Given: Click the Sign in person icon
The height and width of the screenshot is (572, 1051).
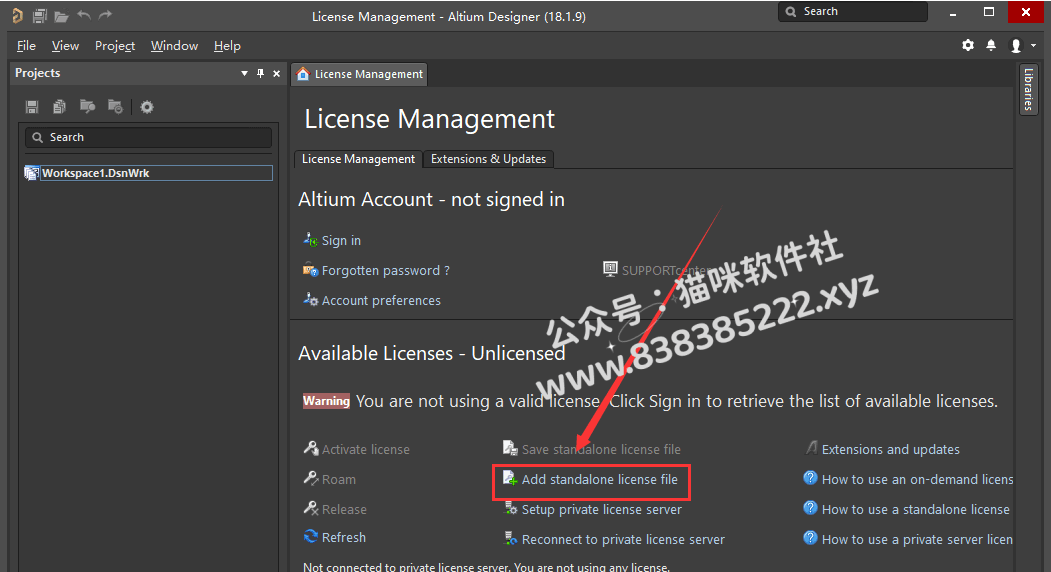Looking at the screenshot, I should click(x=310, y=239).
